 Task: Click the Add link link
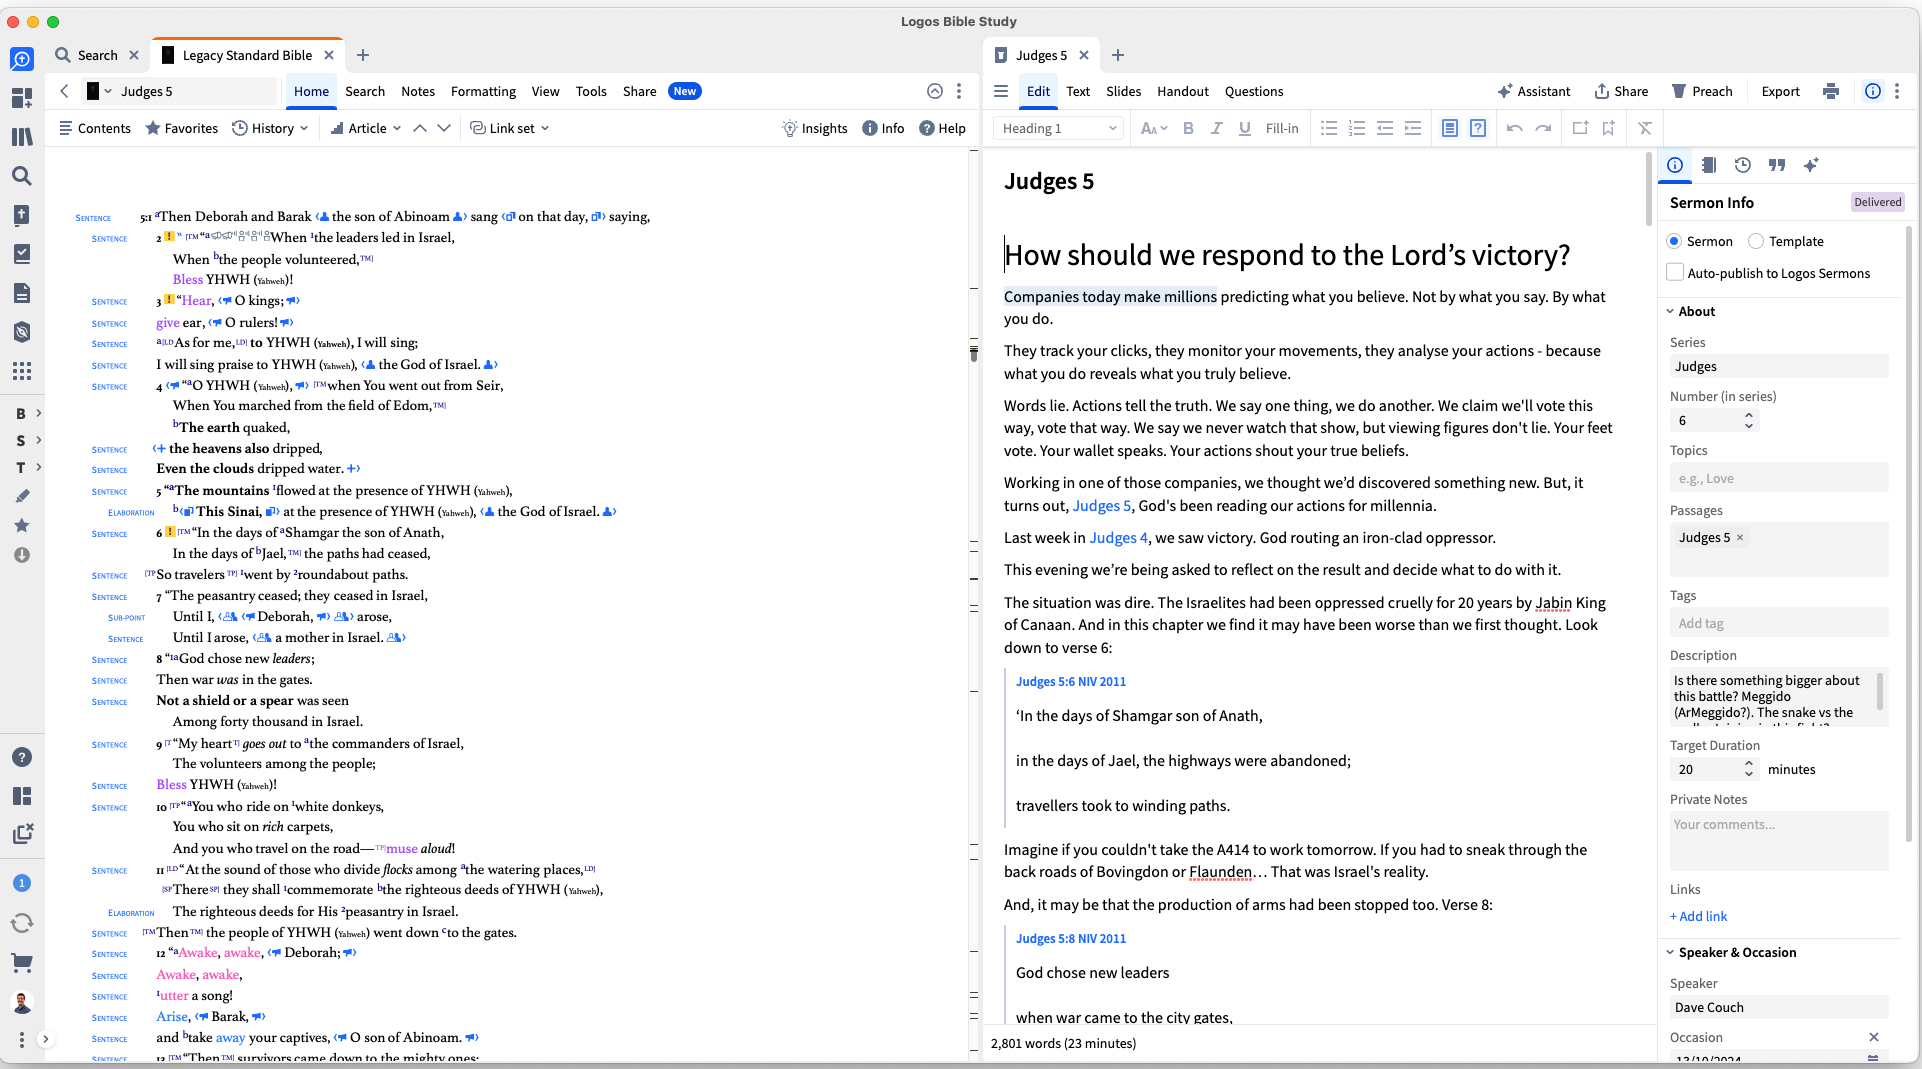click(x=1698, y=916)
